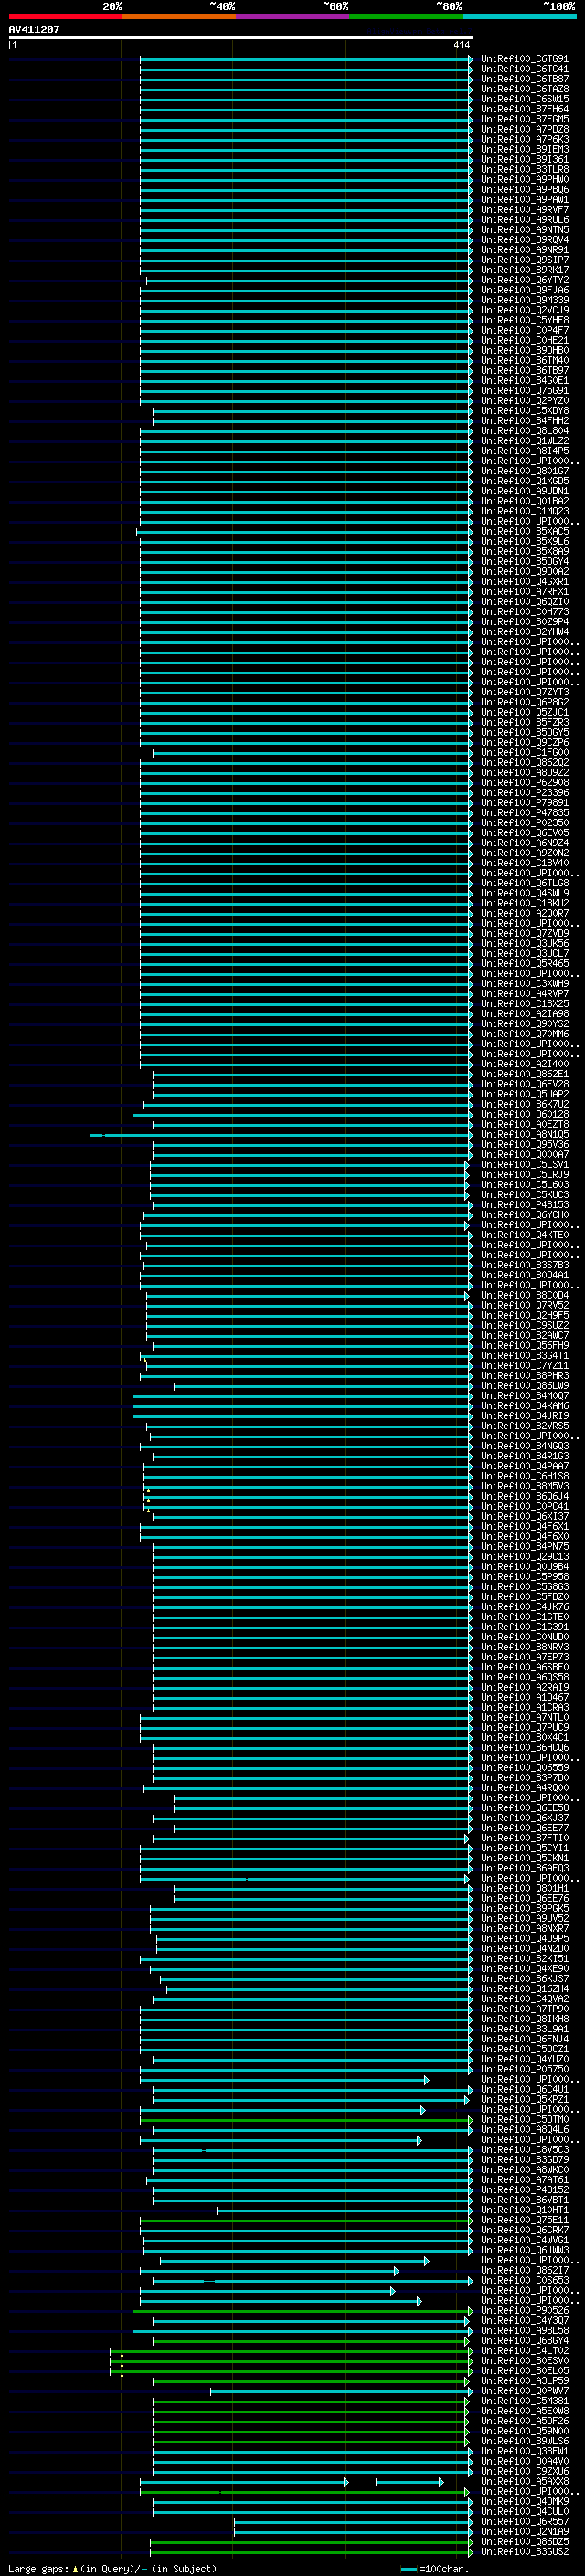
Task: Click the query end position 414
Action: (461, 45)
